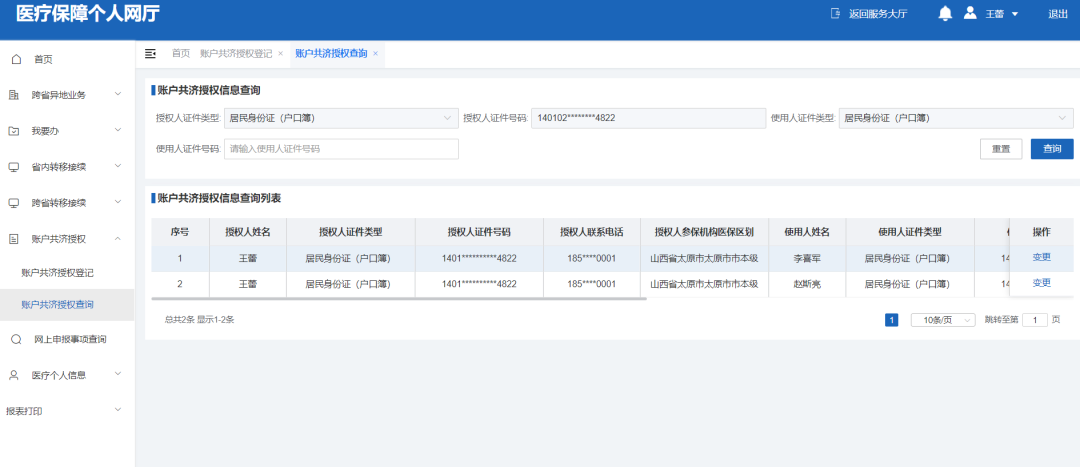Open the 10条/页 page size dropdown

click(x=942, y=320)
